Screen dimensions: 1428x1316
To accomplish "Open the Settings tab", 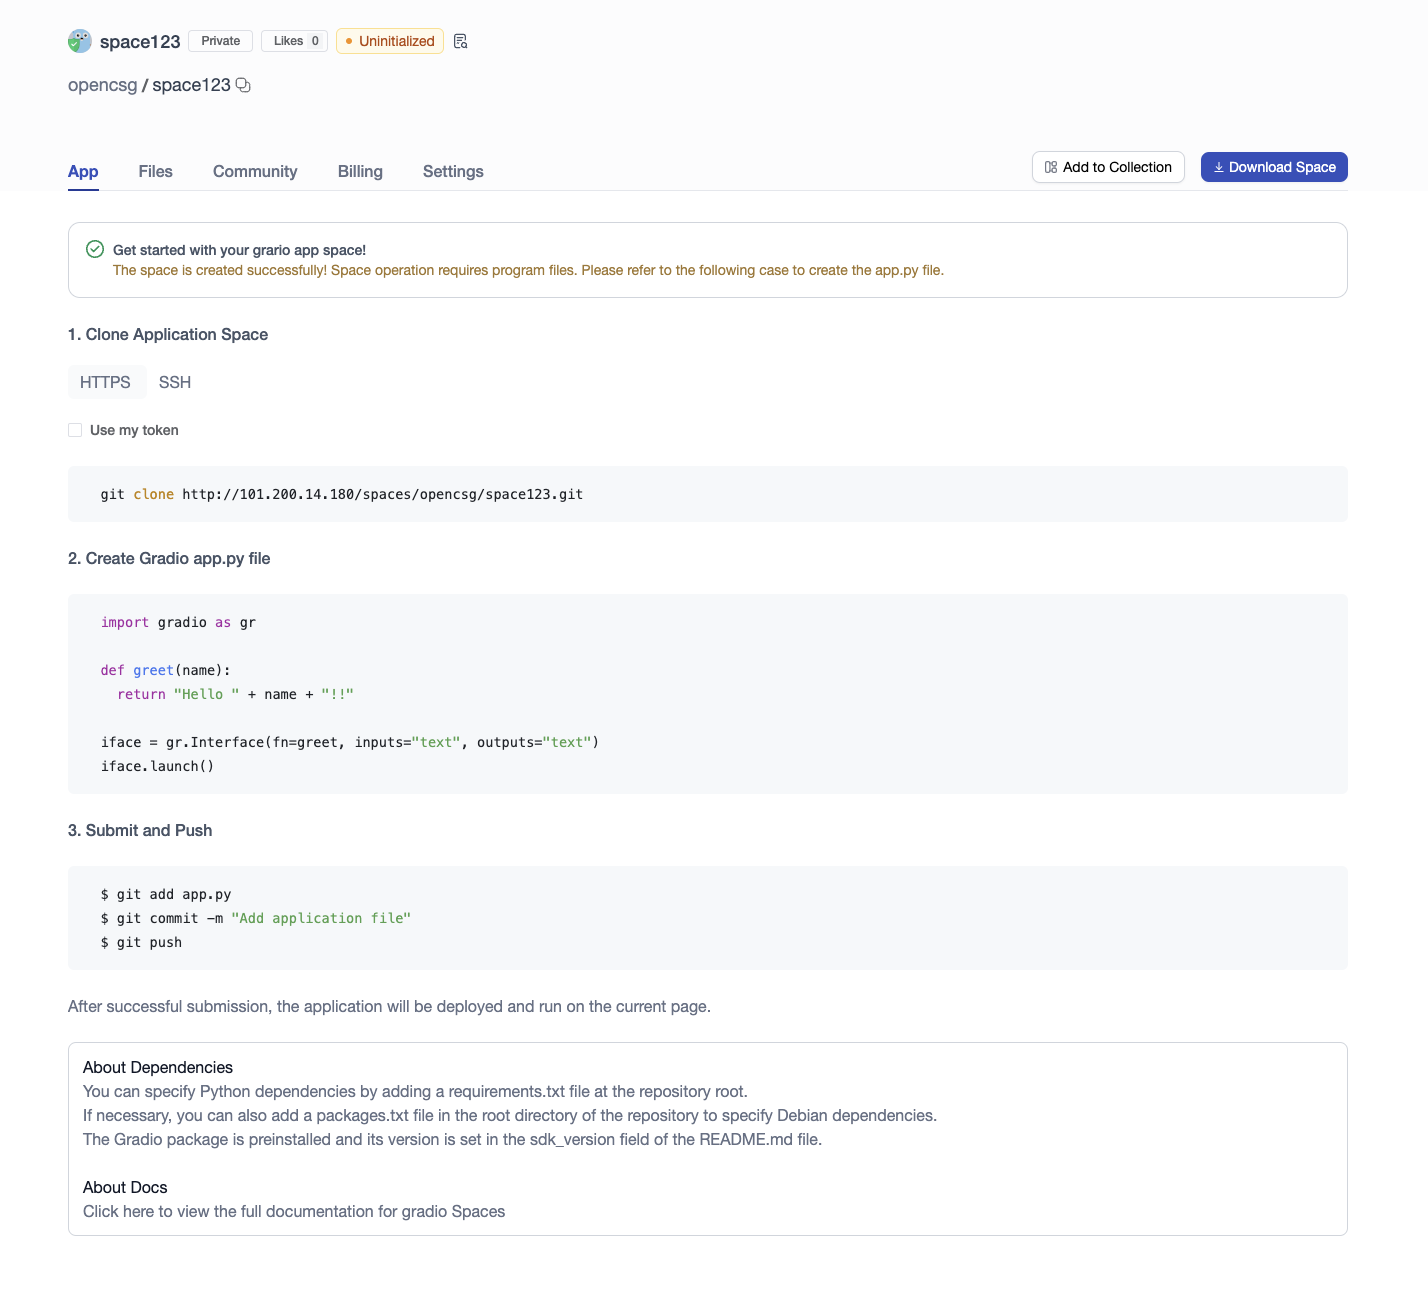I will click(452, 171).
